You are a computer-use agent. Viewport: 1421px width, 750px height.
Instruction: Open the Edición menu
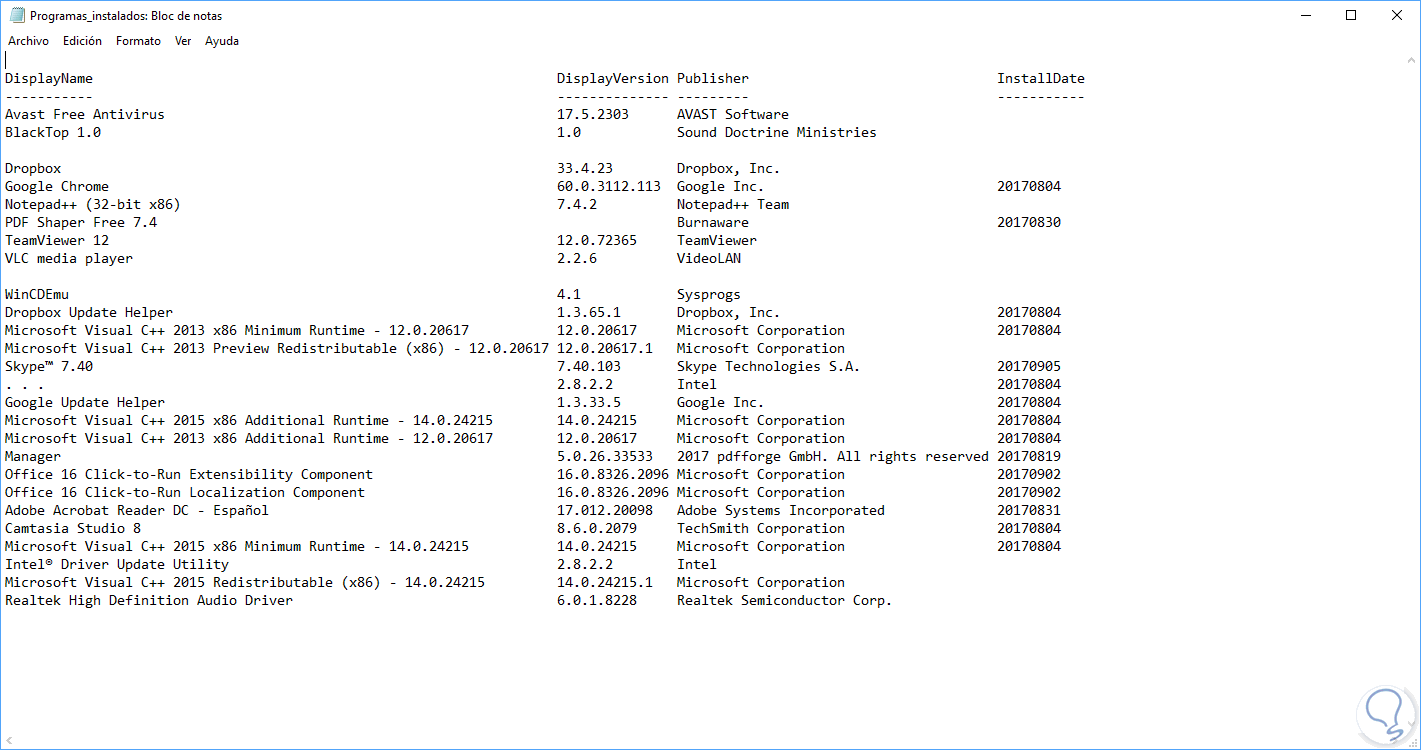tap(82, 41)
